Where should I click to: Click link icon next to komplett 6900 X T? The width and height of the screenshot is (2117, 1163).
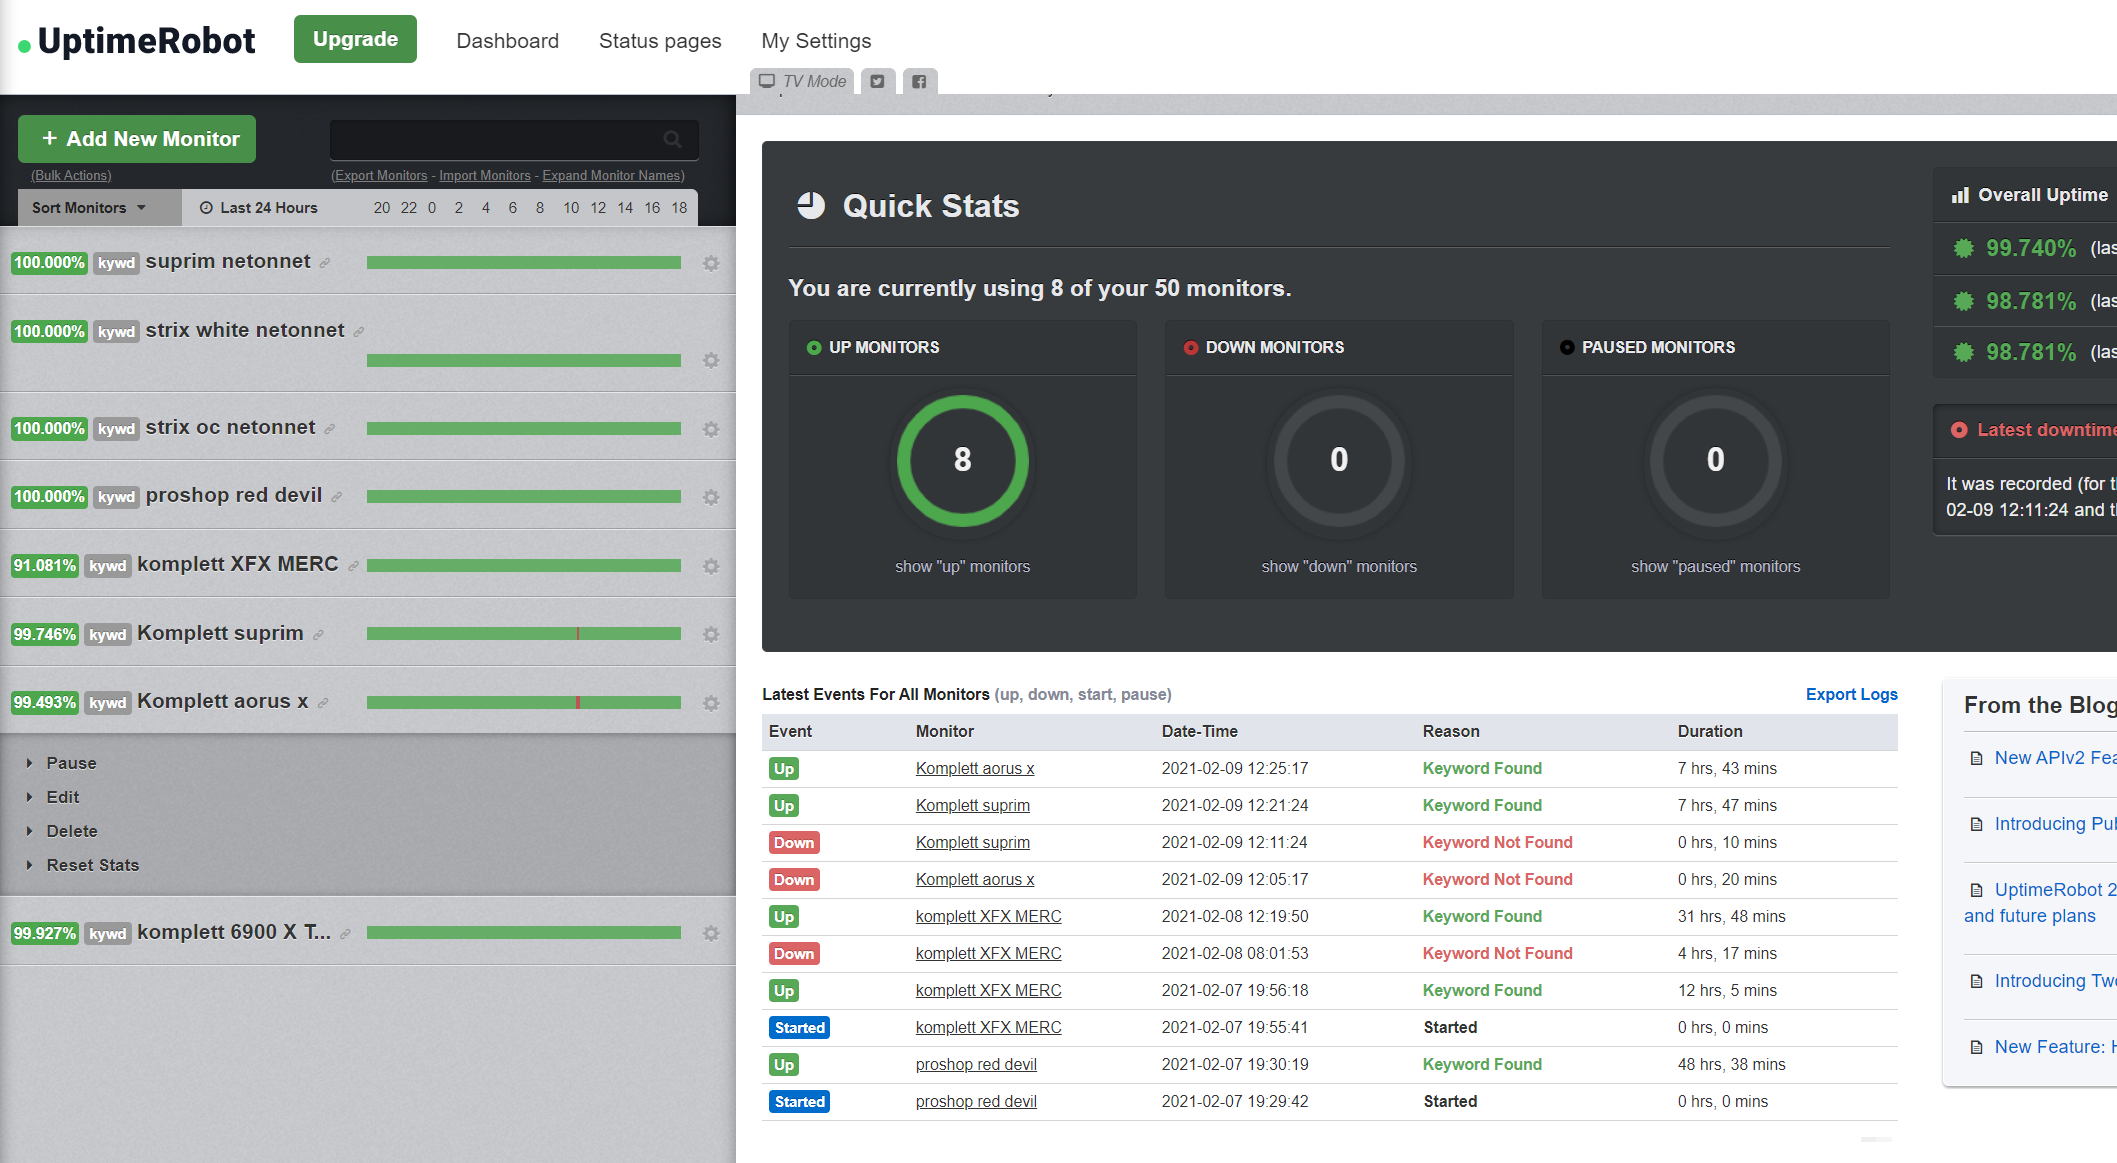pyautogui.click(x=345, y=934)
